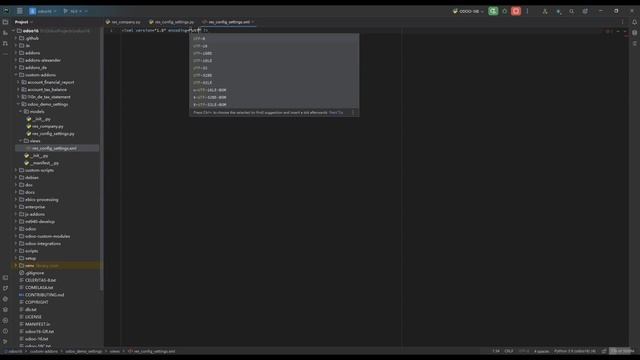Click the Python interpreter widget in status bar
The image size is (640, 360).
(x=575, y=351)
